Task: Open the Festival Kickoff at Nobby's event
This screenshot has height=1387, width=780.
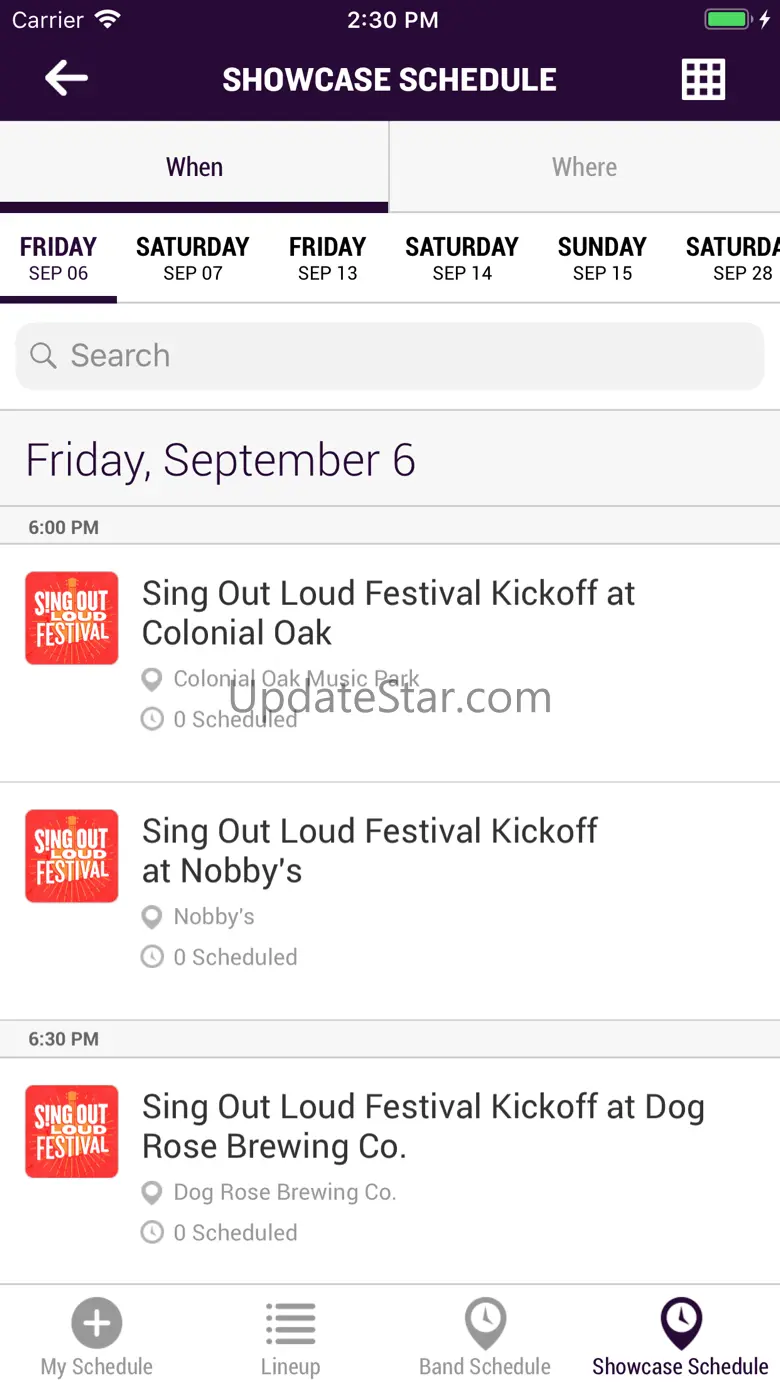Action: tap(370, 851)
